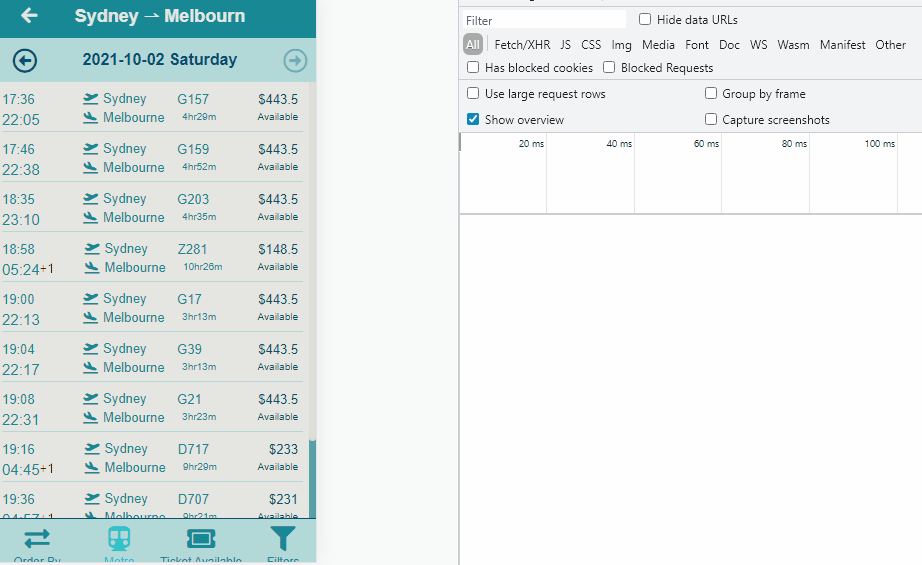Check Has blocked cookies option

473,68
